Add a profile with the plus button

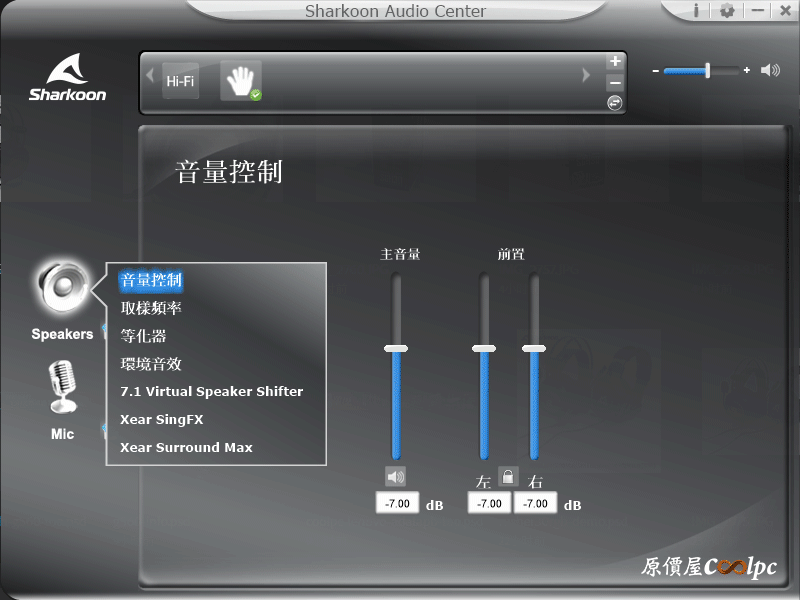point(615,61)
